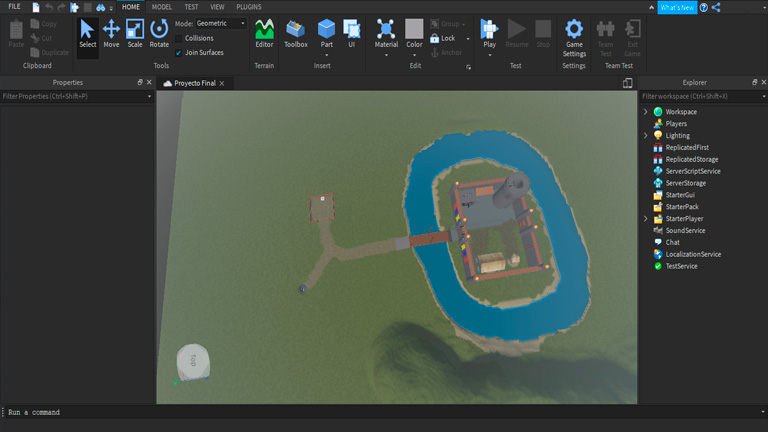The image size is (768, 432).
Task: Enable the Collisions checkbox
Action: click(x=179, y=38)
